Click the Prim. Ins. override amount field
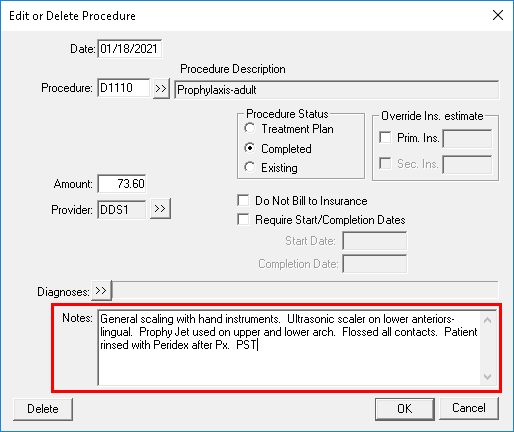This screenshot has height=432, width=514. pos(467,138)
